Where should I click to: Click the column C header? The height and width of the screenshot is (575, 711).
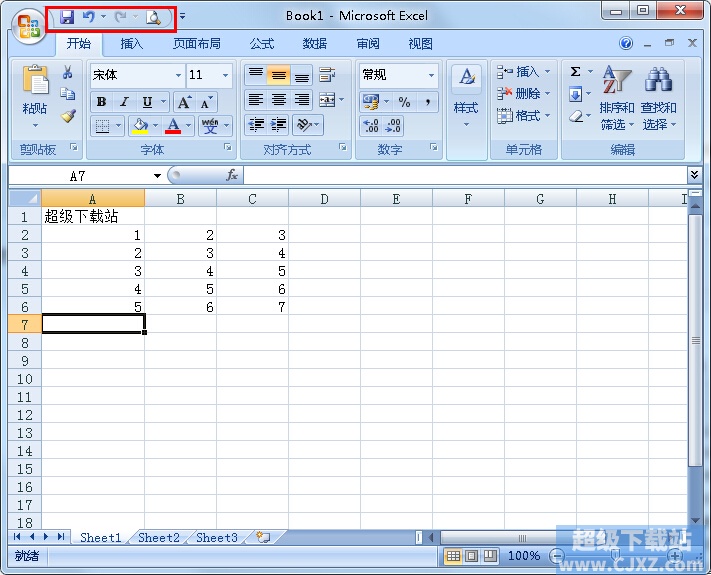(252, 199)
